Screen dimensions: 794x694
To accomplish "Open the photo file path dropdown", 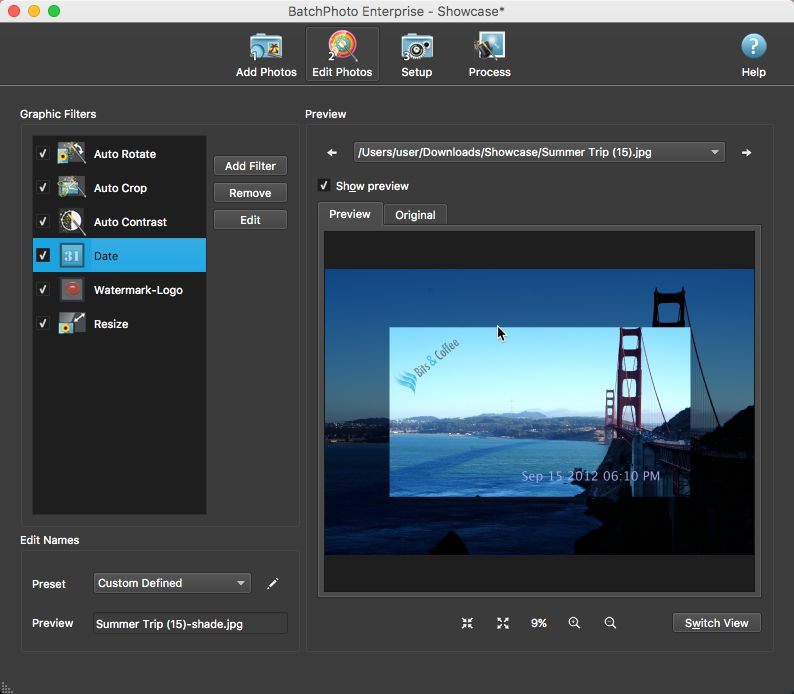I will coord(539,152).
